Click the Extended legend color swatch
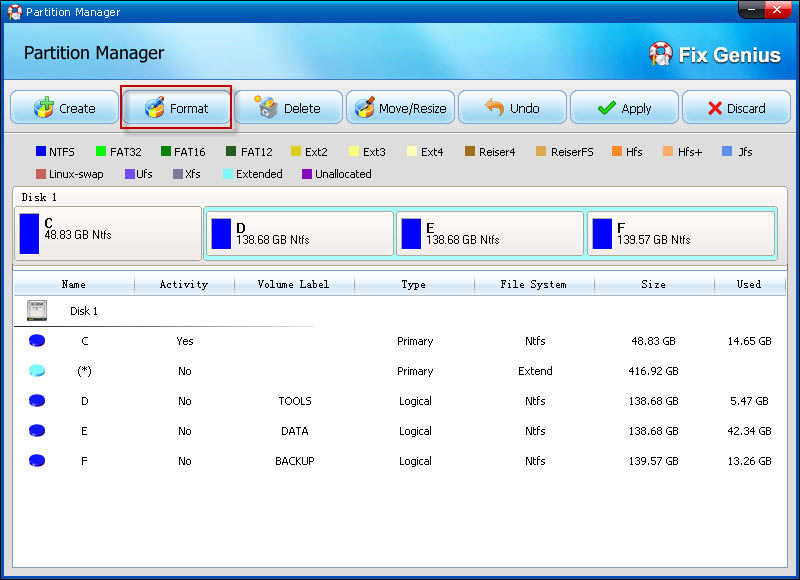The height and width of the screenshot is (580, 800). pyautogui.click(x=228, y=174)
